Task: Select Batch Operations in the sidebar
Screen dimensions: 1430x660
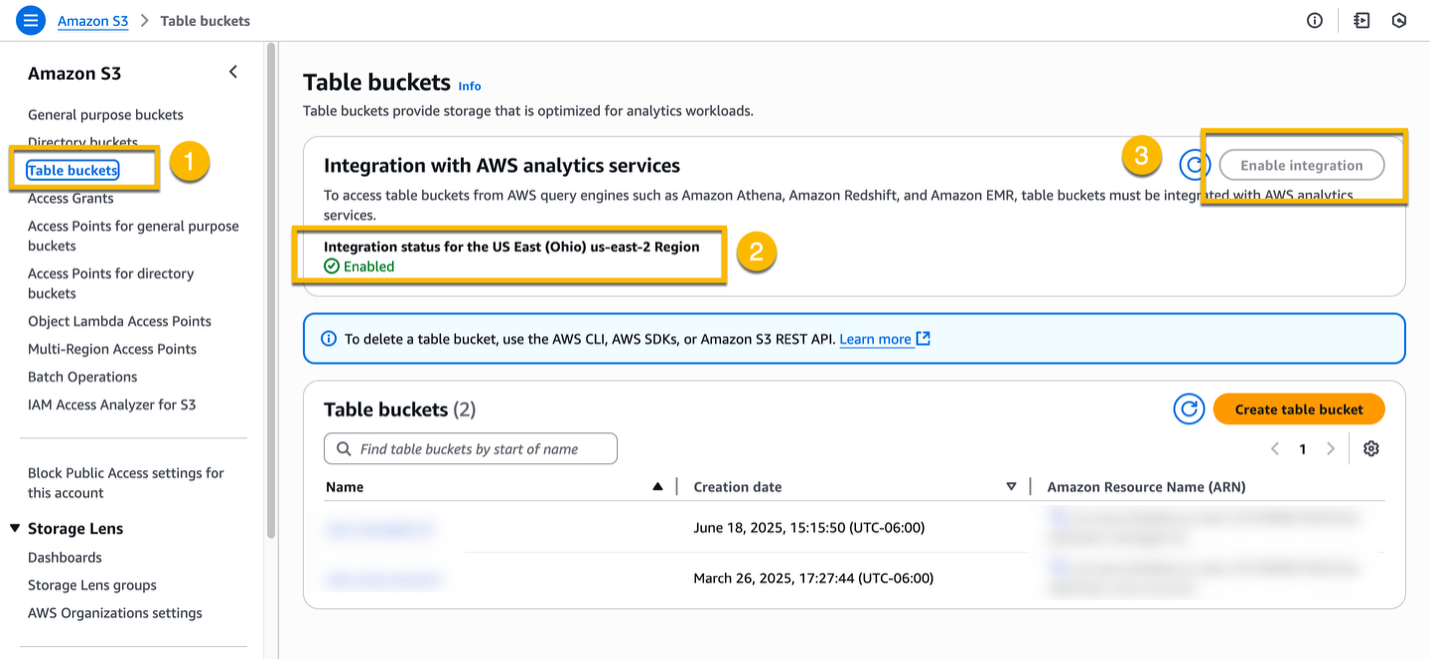Action: pos(83,376)
